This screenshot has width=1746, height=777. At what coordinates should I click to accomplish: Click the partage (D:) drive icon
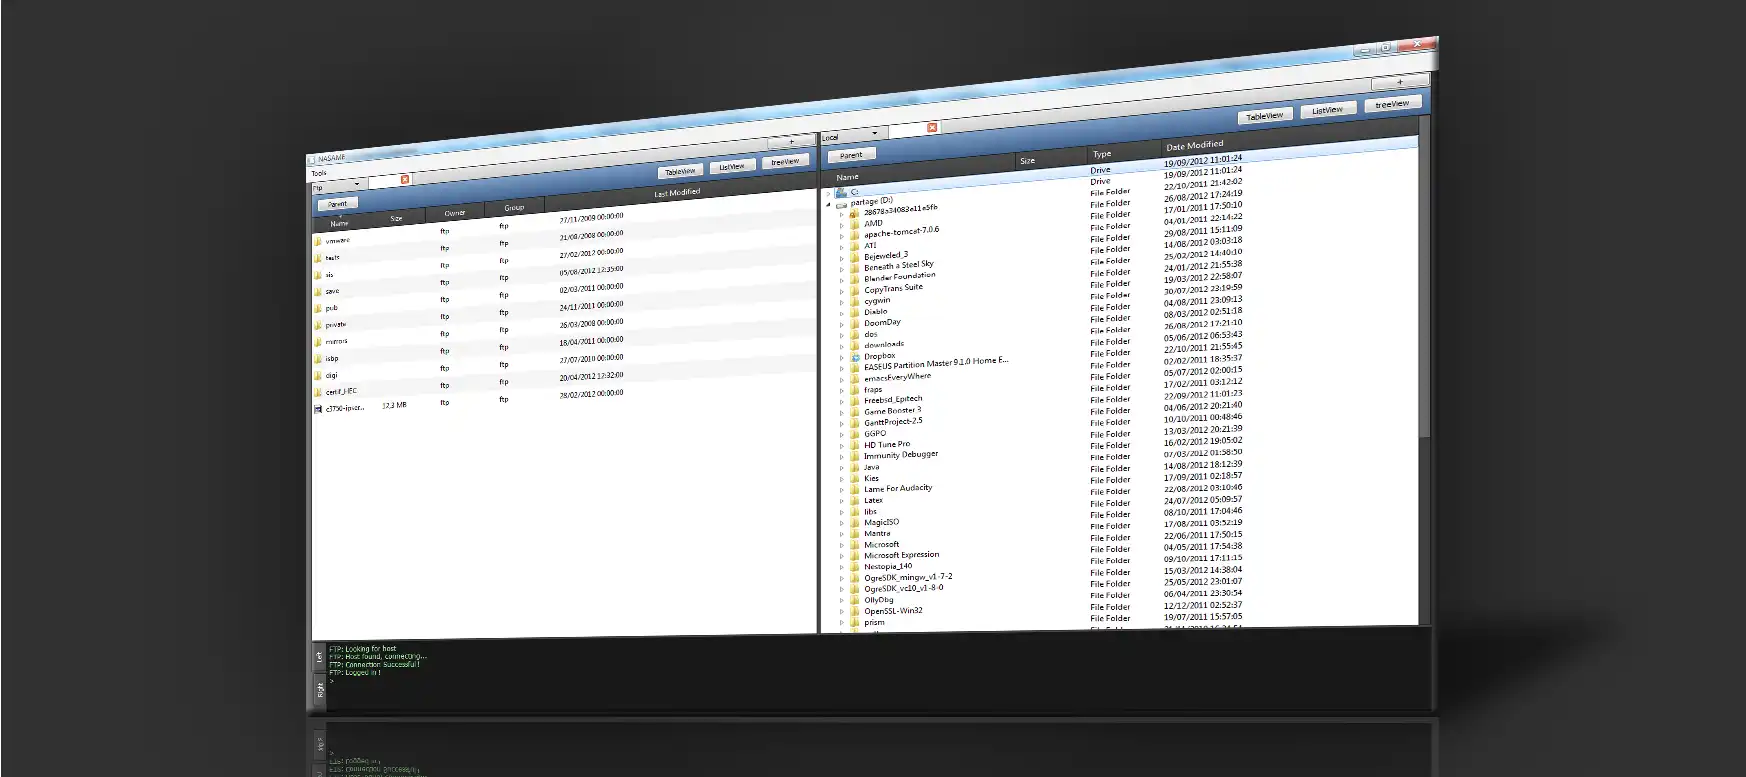[841, 204]
